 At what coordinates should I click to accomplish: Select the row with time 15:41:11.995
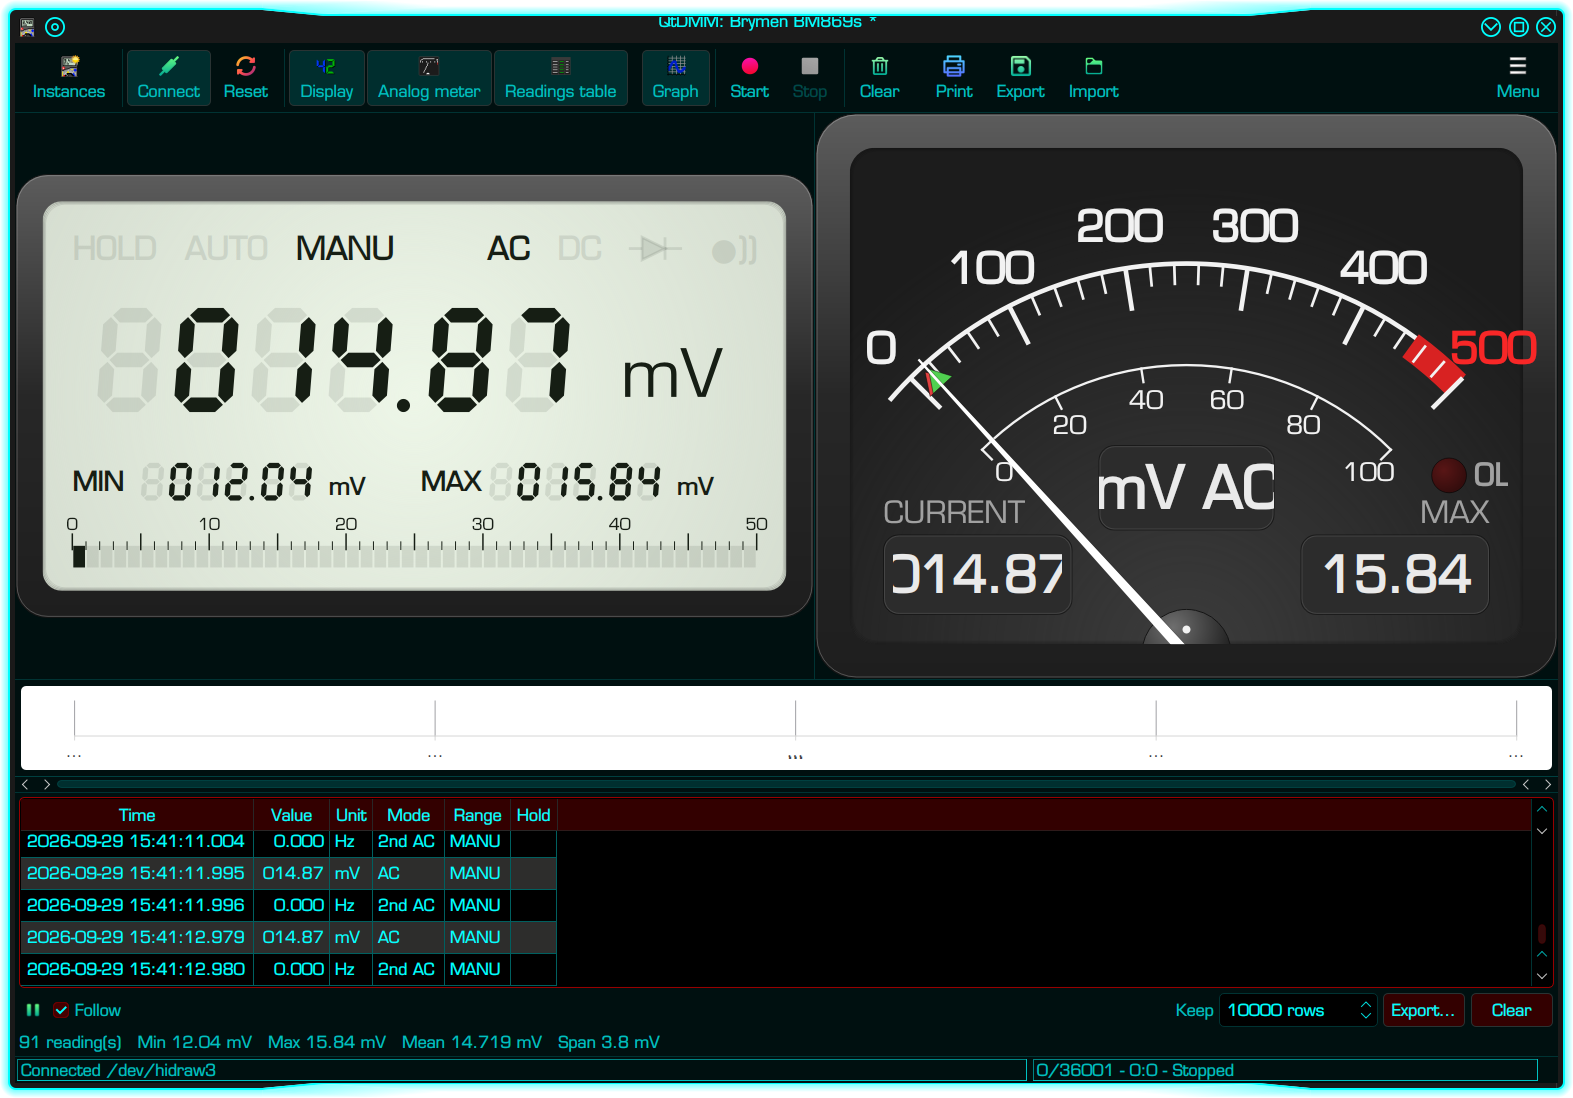[288, 873]
